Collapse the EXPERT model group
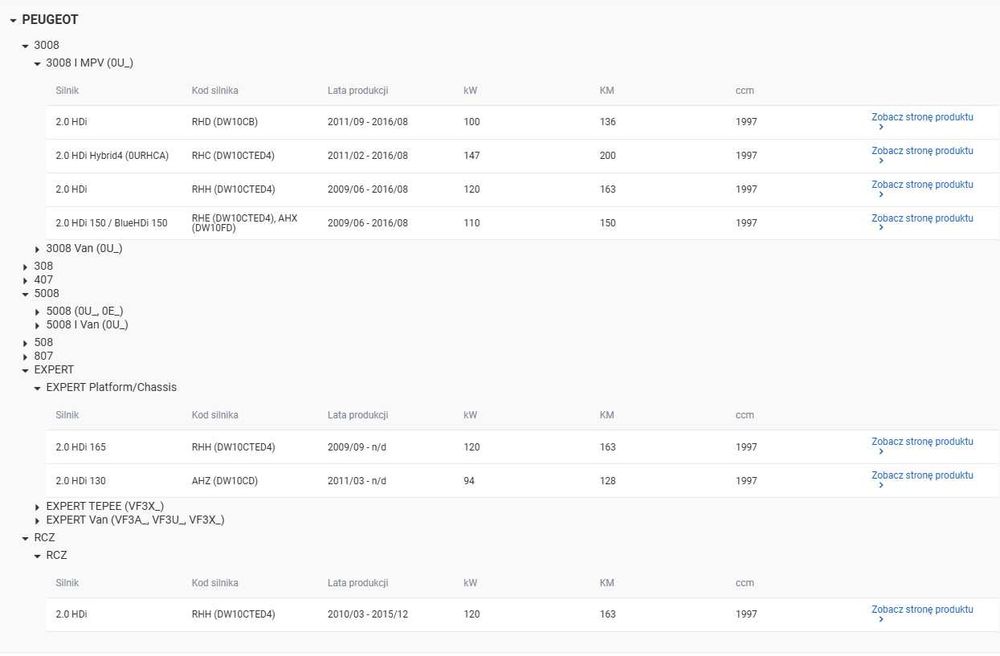The width and height of the screenshot is (1000, 656). click(x=25, y=371)
